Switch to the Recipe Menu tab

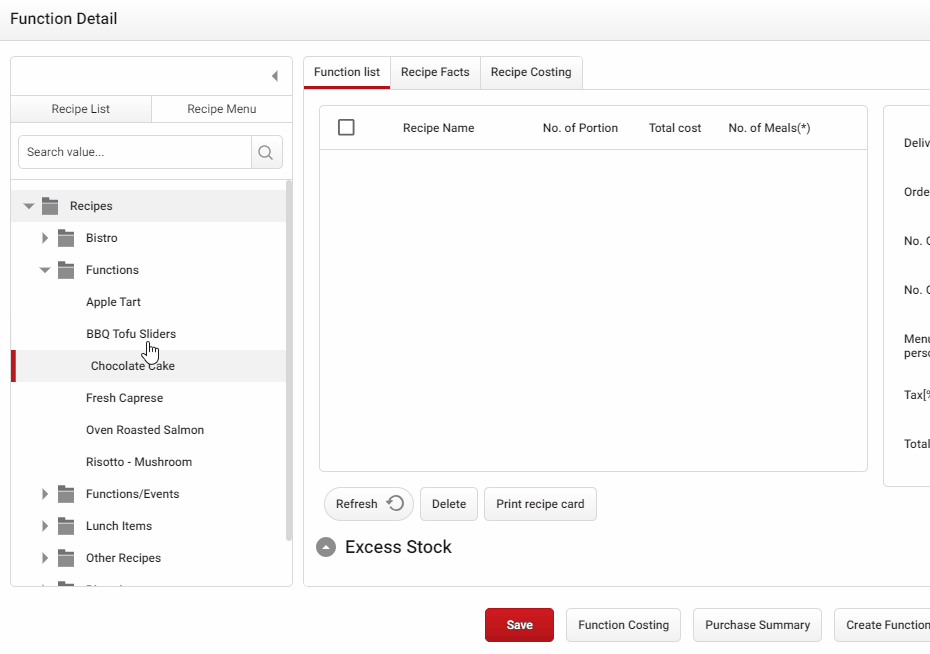coord(222,109)
